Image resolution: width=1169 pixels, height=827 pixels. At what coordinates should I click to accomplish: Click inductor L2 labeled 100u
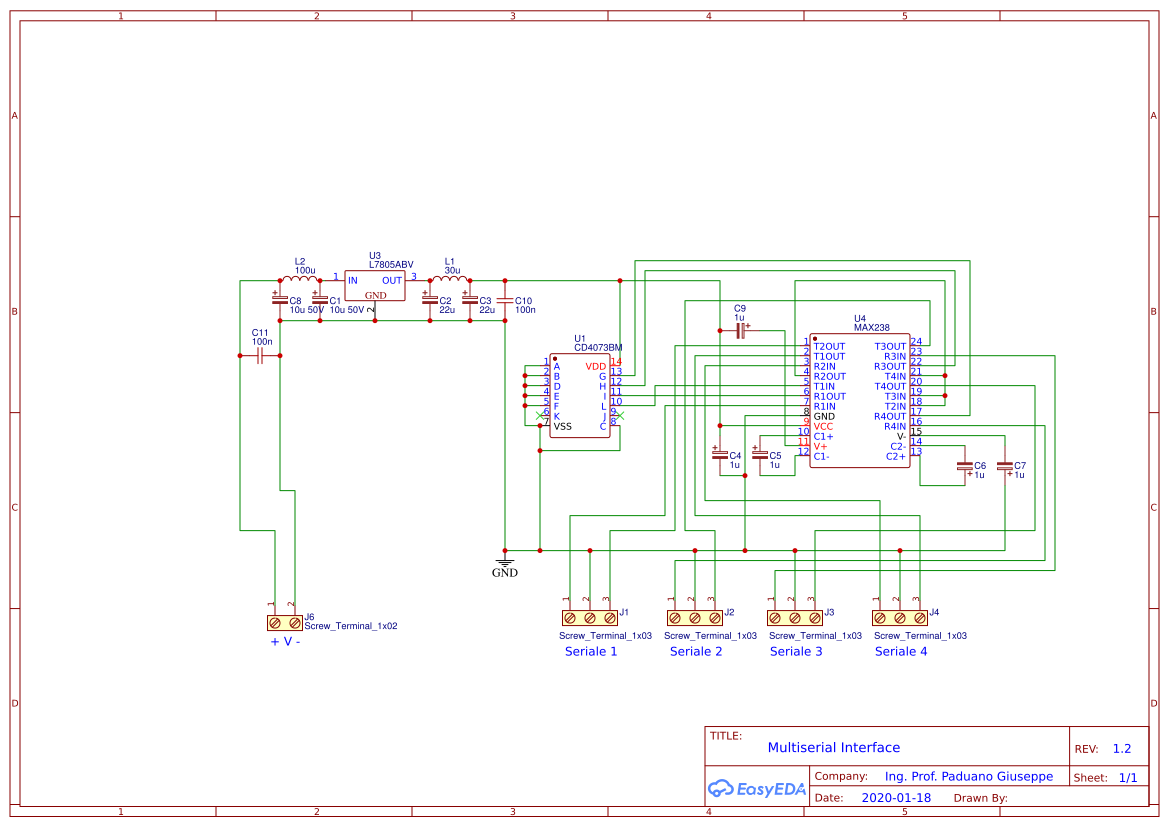(x=300, y=277)
